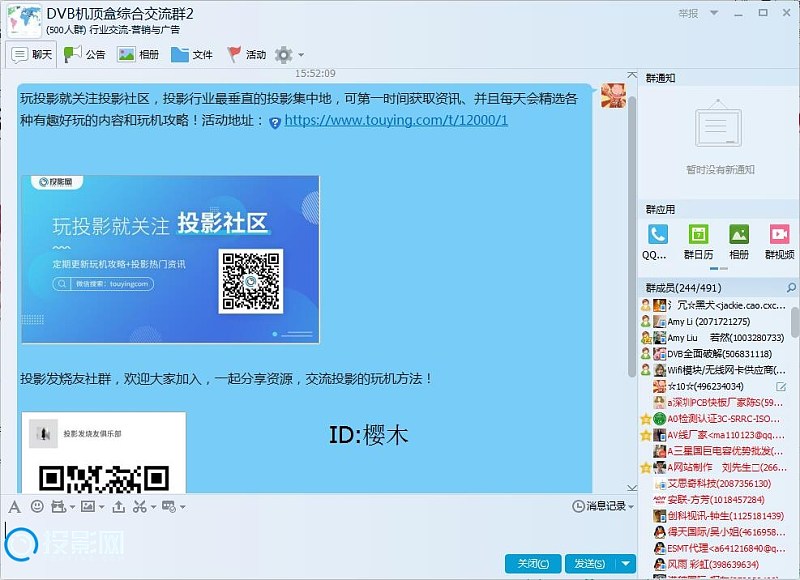
Task: Click the animated sticker toolbar icon
Action: click(x=58, y=506)
